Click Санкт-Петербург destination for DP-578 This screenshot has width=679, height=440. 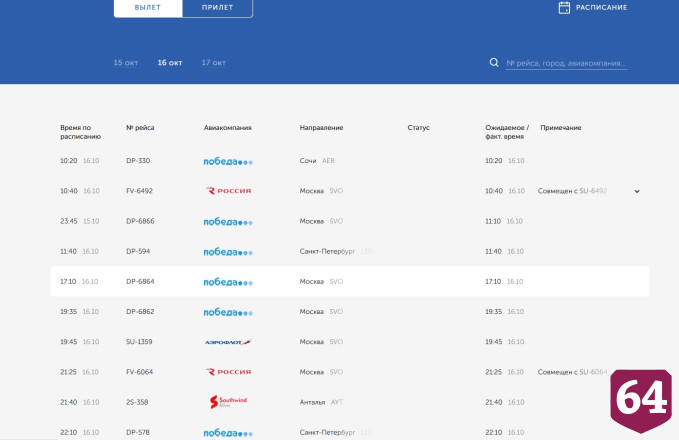pyautogui.click(x=336, y=432)
